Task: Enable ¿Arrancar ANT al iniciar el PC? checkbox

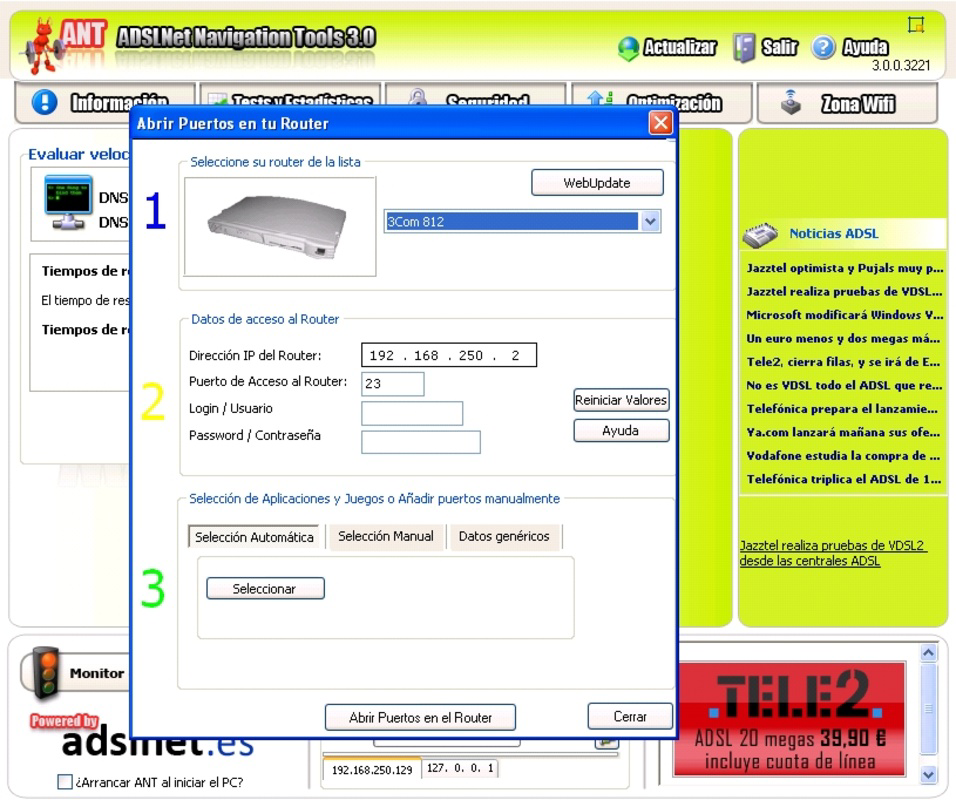Action: [65, 782]
